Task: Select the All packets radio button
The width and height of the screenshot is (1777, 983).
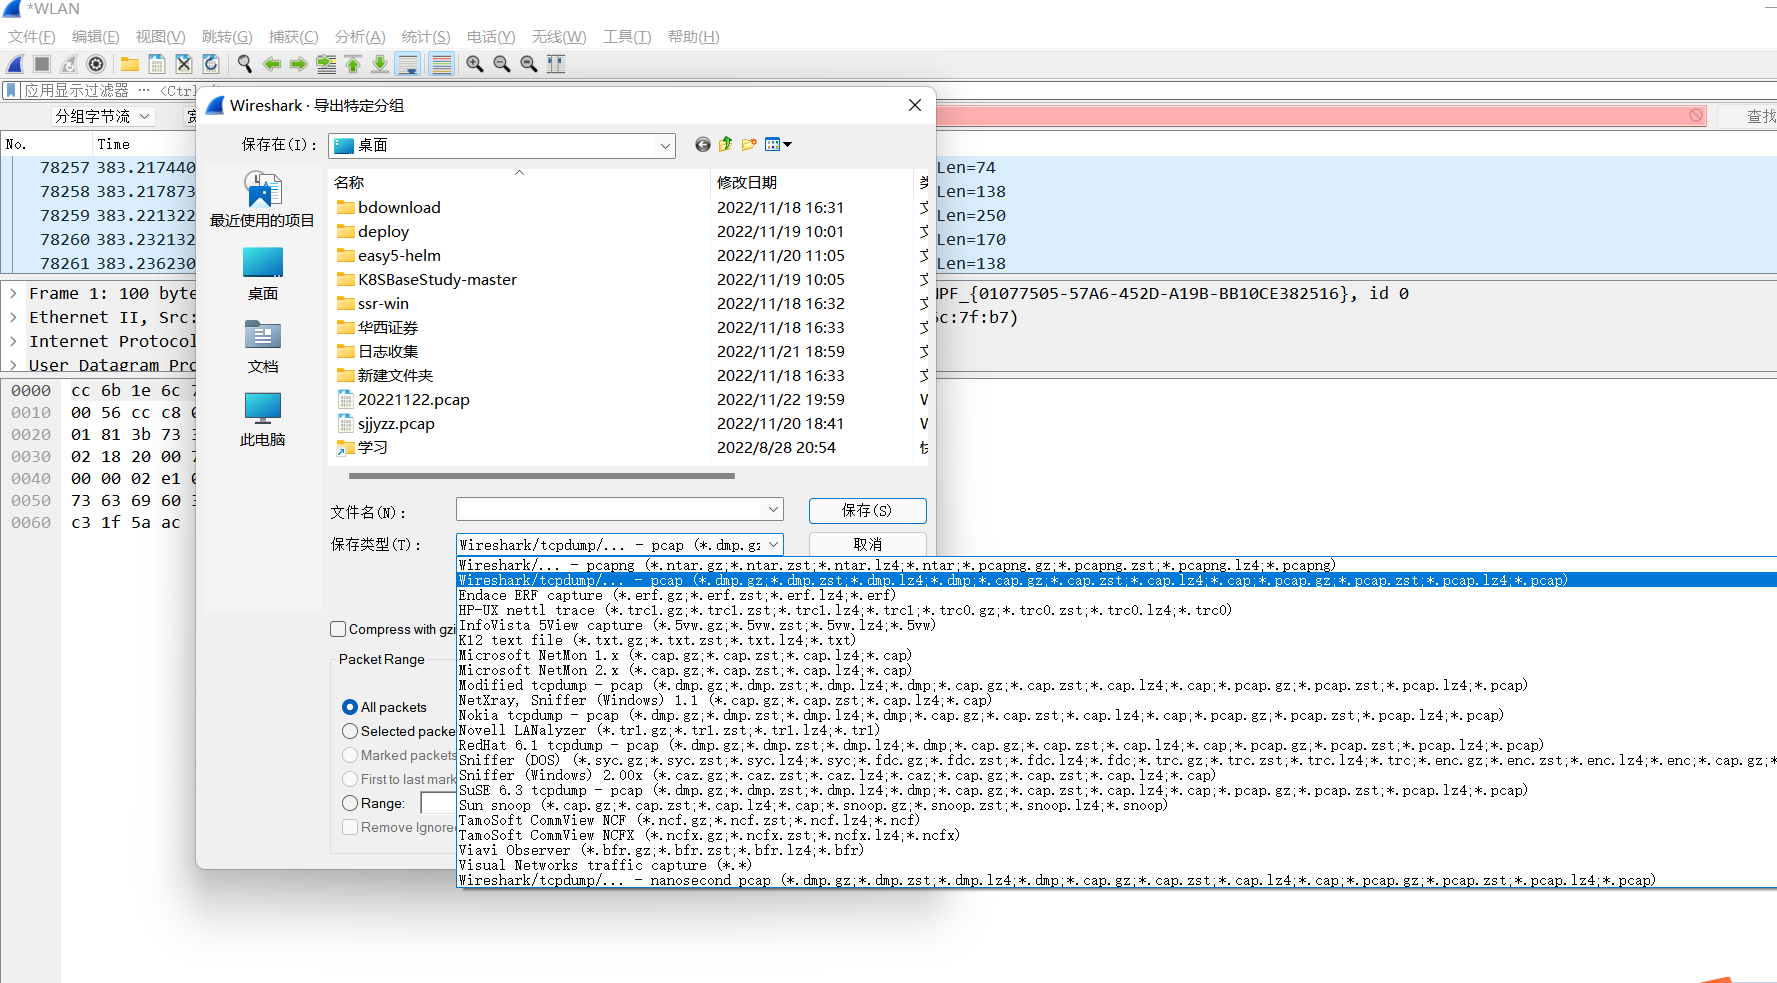Action: point(350,707)
